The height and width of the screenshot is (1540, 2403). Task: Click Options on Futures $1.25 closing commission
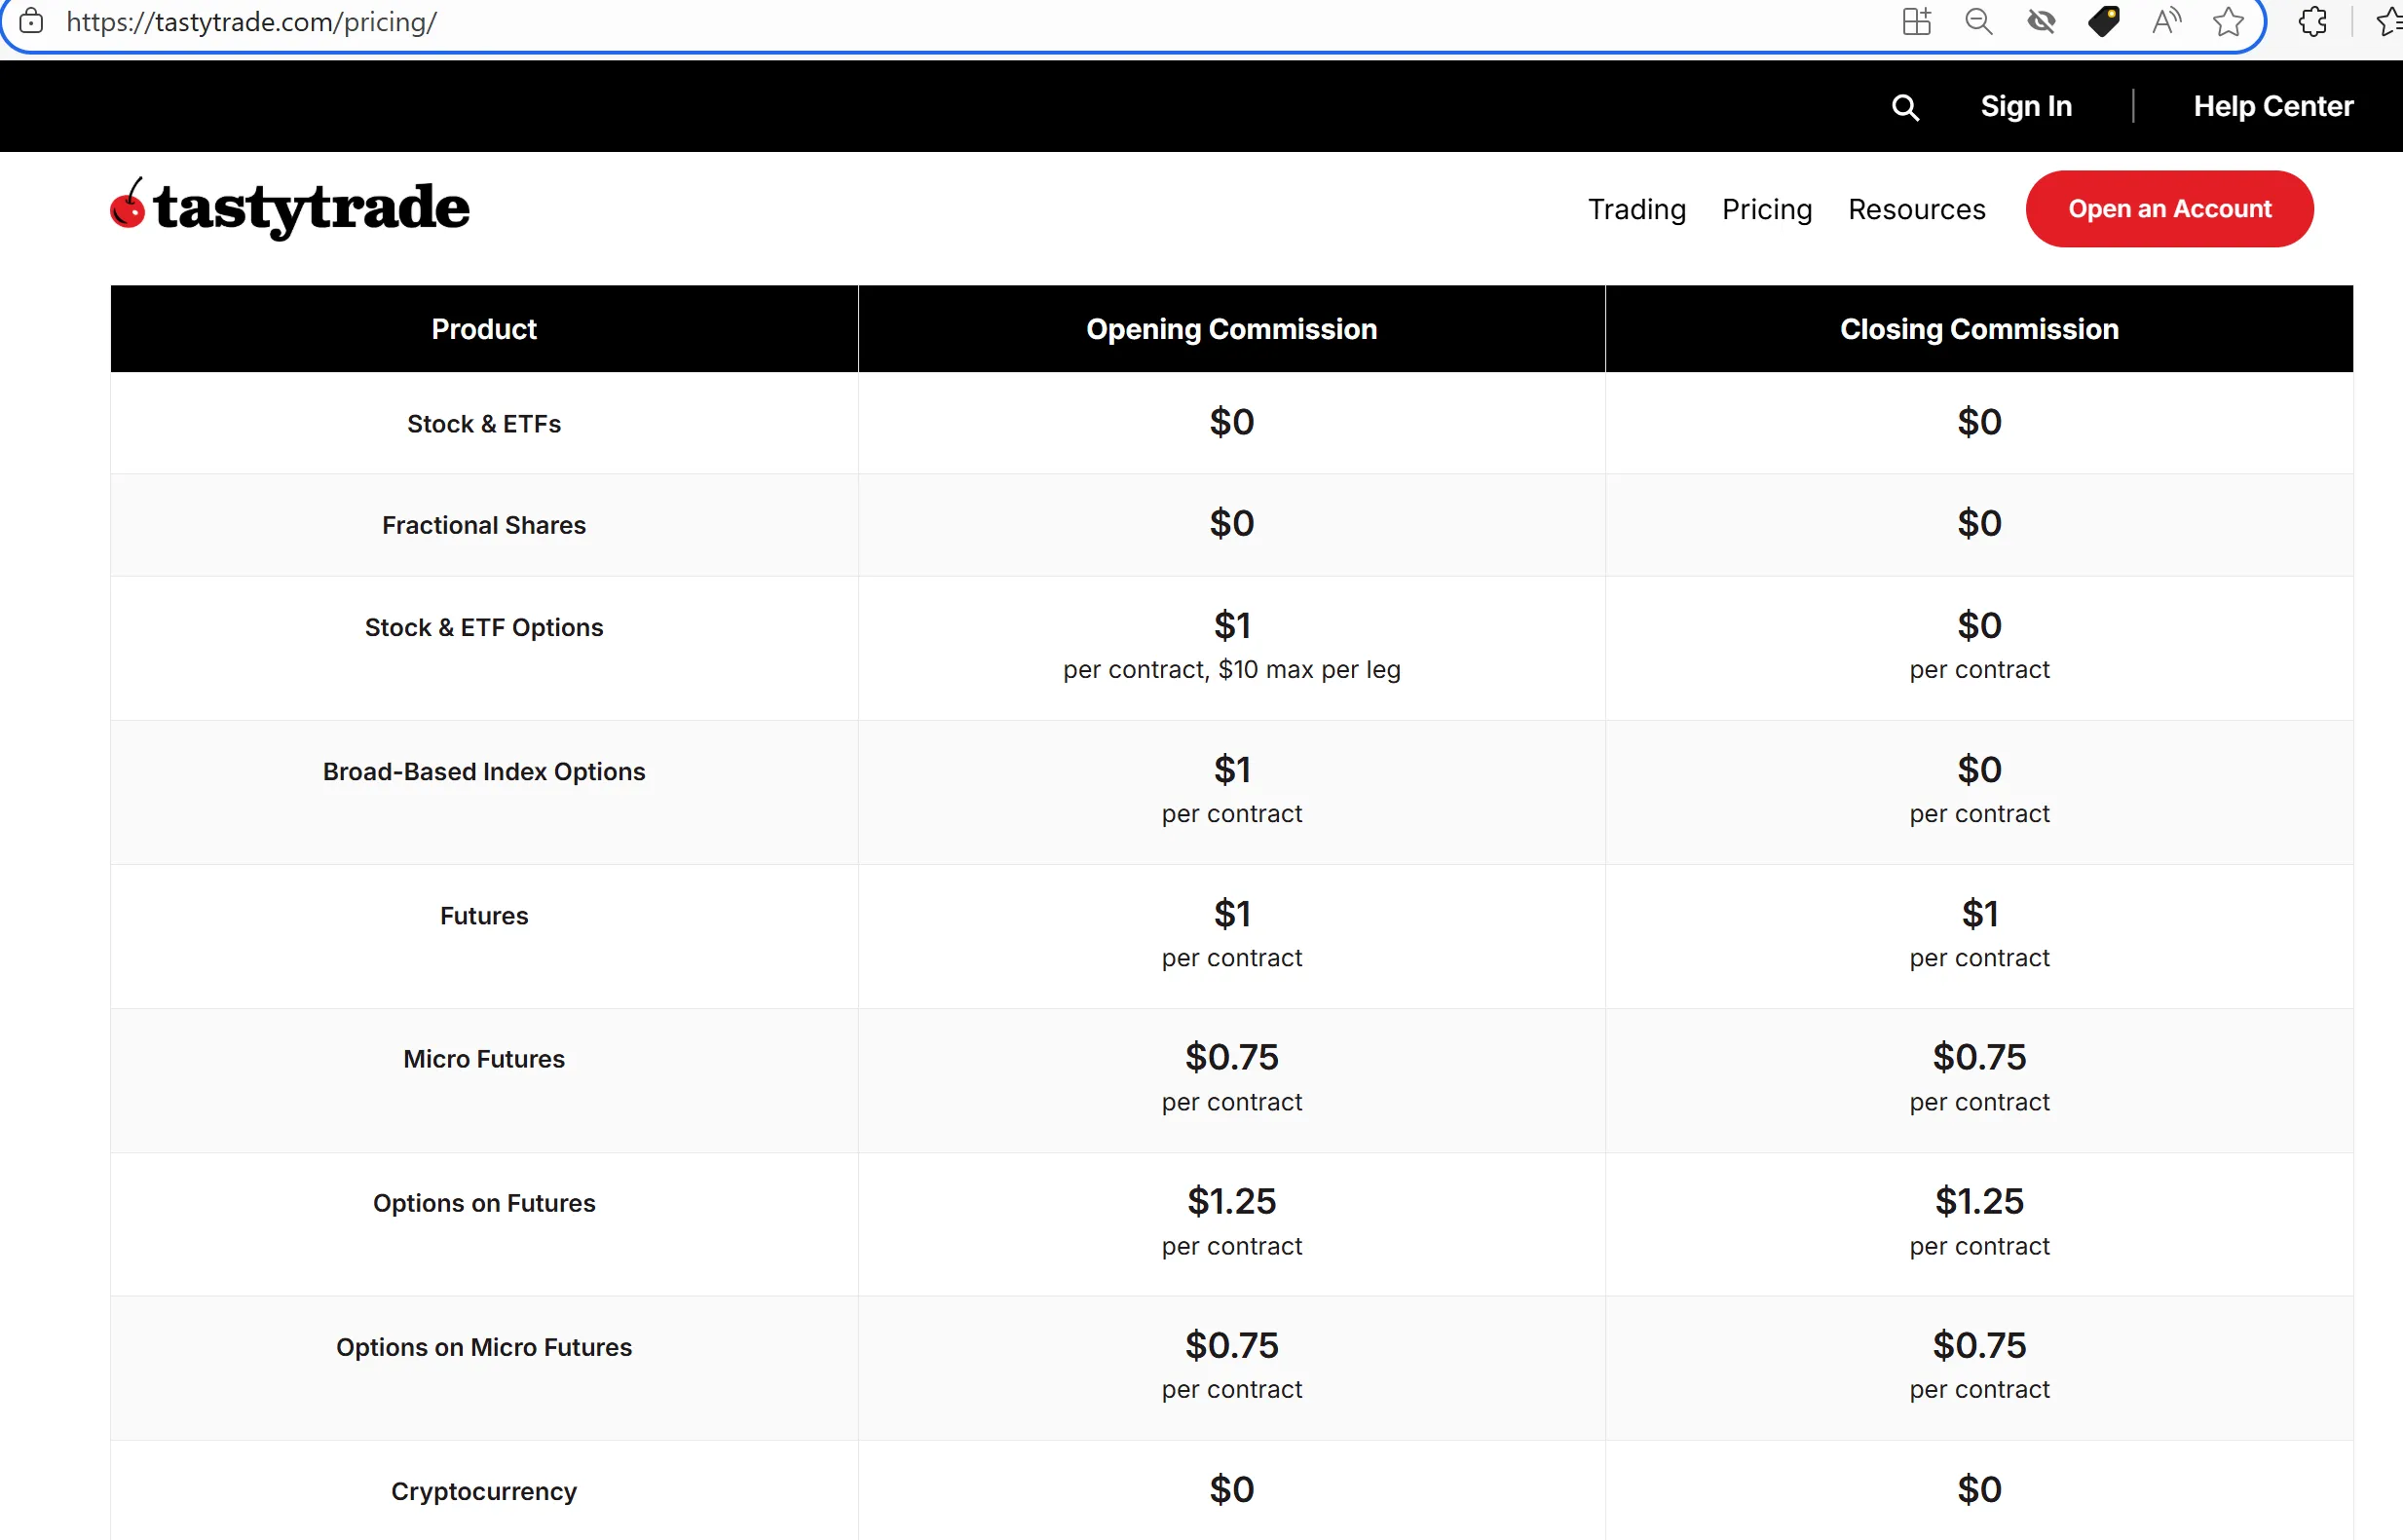point(1979,1201)
